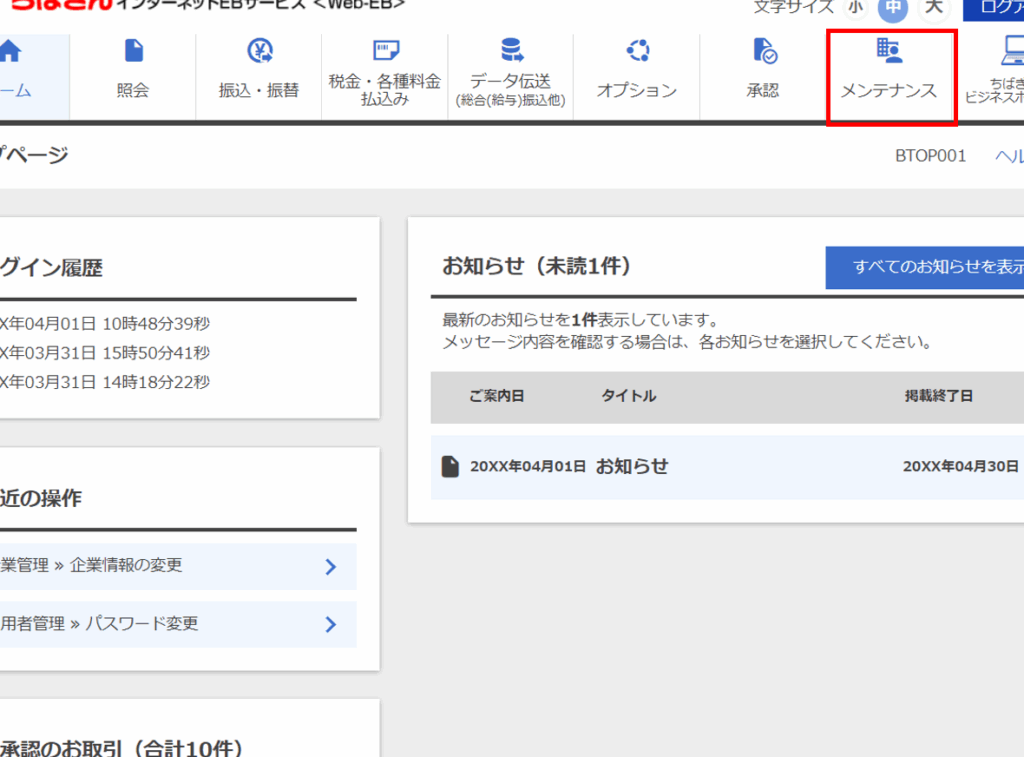Set font size to 小
Screen dimensions: 1024x757
point(855,7)
